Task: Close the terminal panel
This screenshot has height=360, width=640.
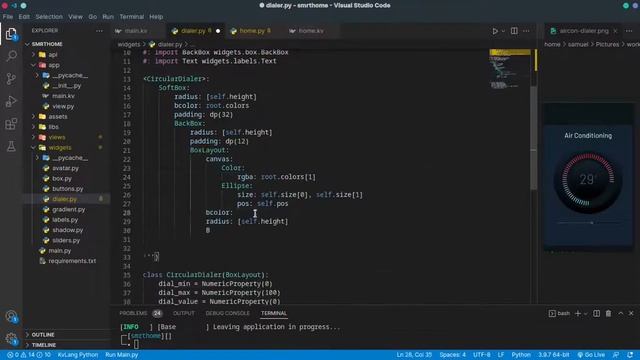Action: click(x=631, y=313)
